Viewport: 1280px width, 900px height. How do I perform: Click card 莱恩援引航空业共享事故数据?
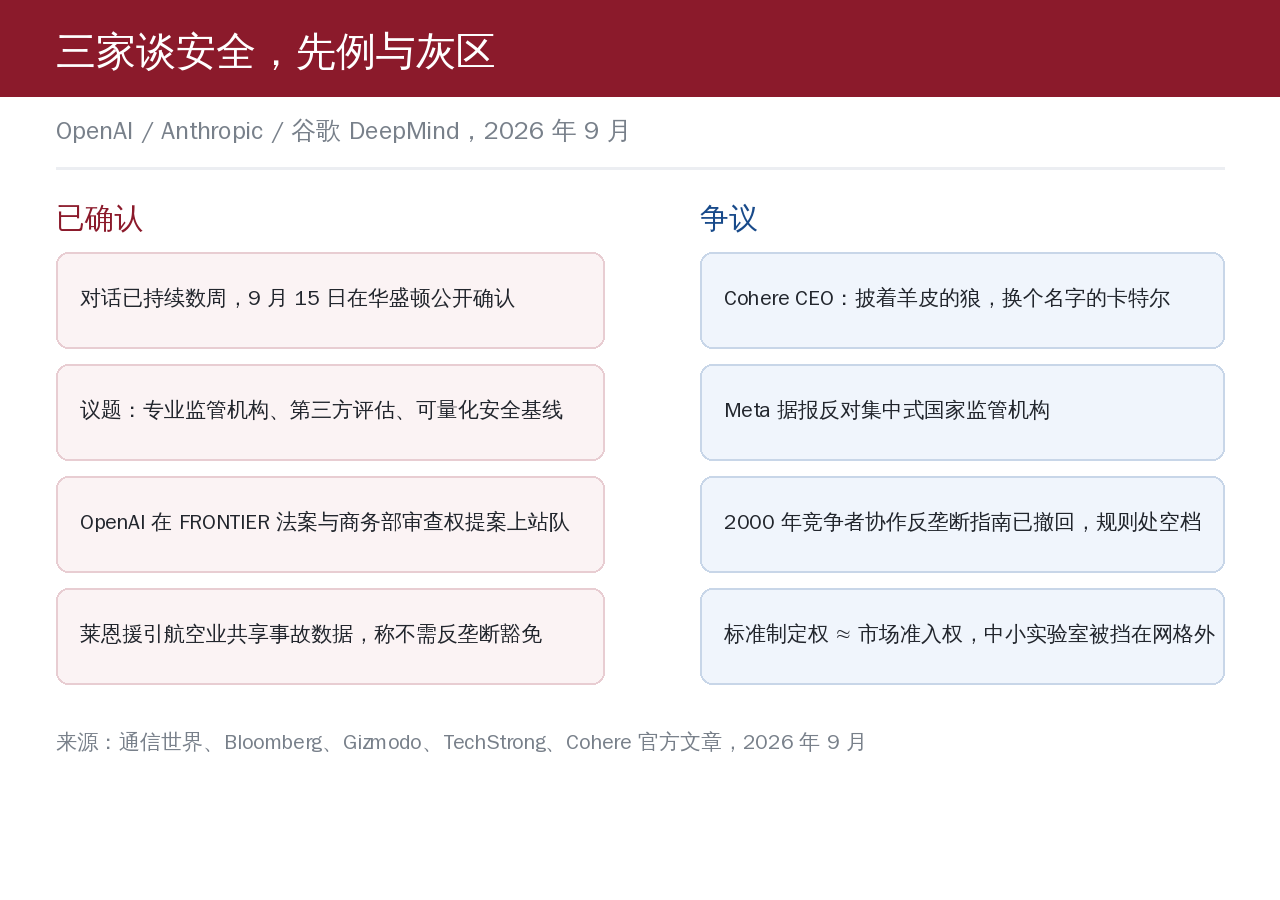pyautogui.click(x=330, y=636)
